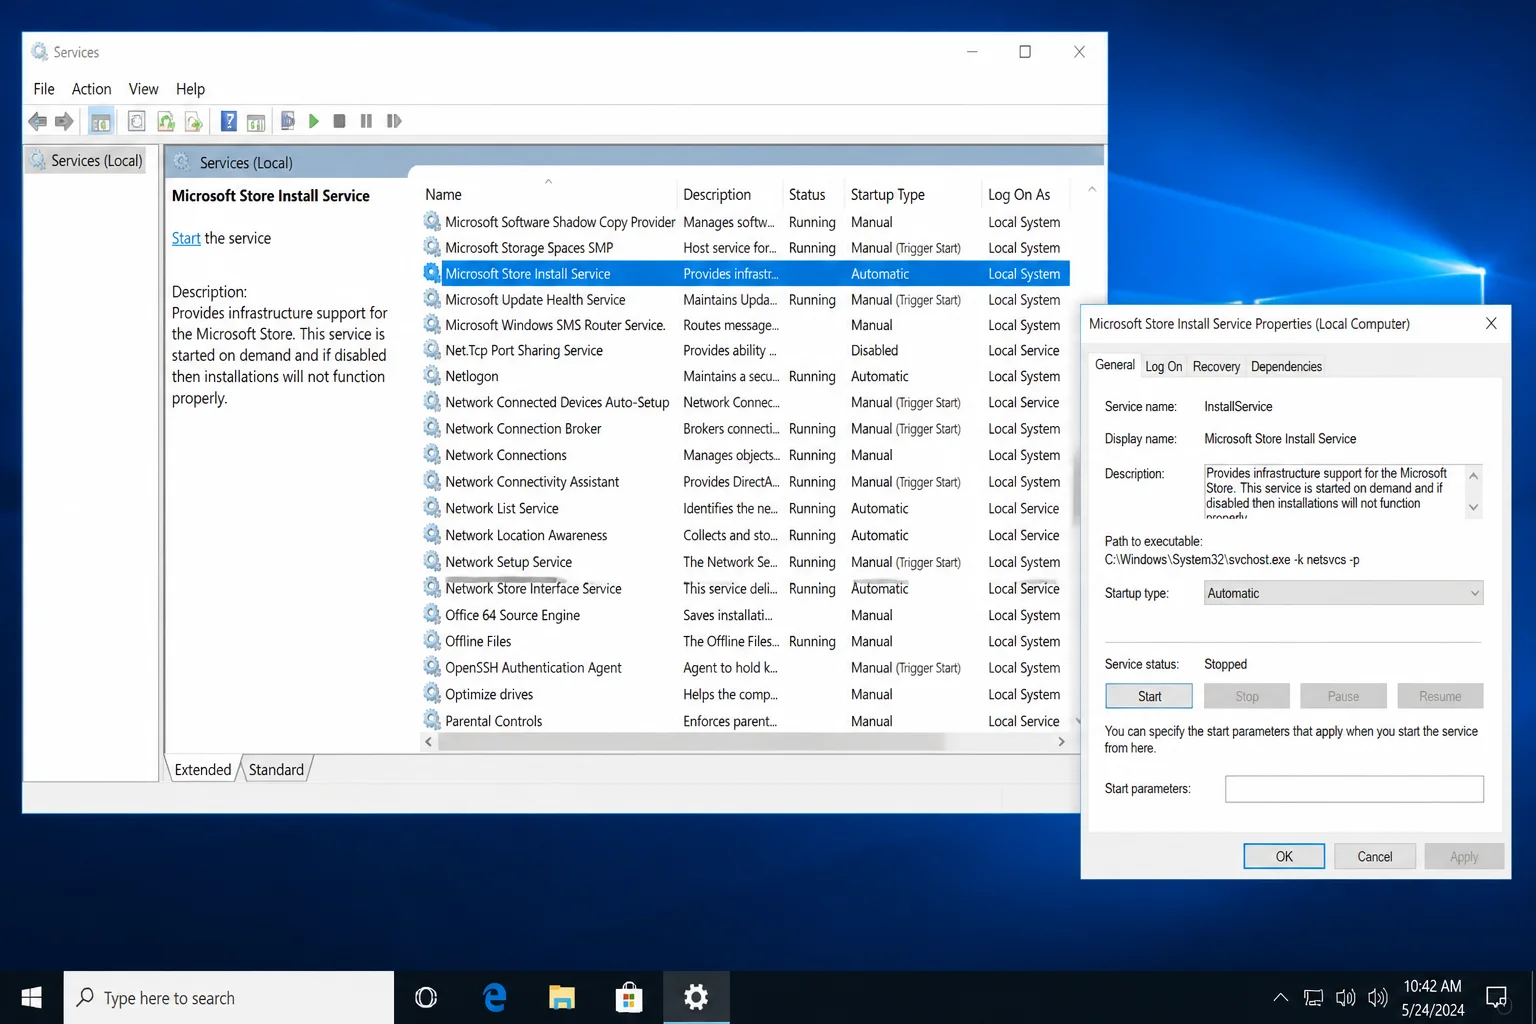
Task: Select Office 64 Source Engine service
Action: pyautogui.click(x=745, y=615)
